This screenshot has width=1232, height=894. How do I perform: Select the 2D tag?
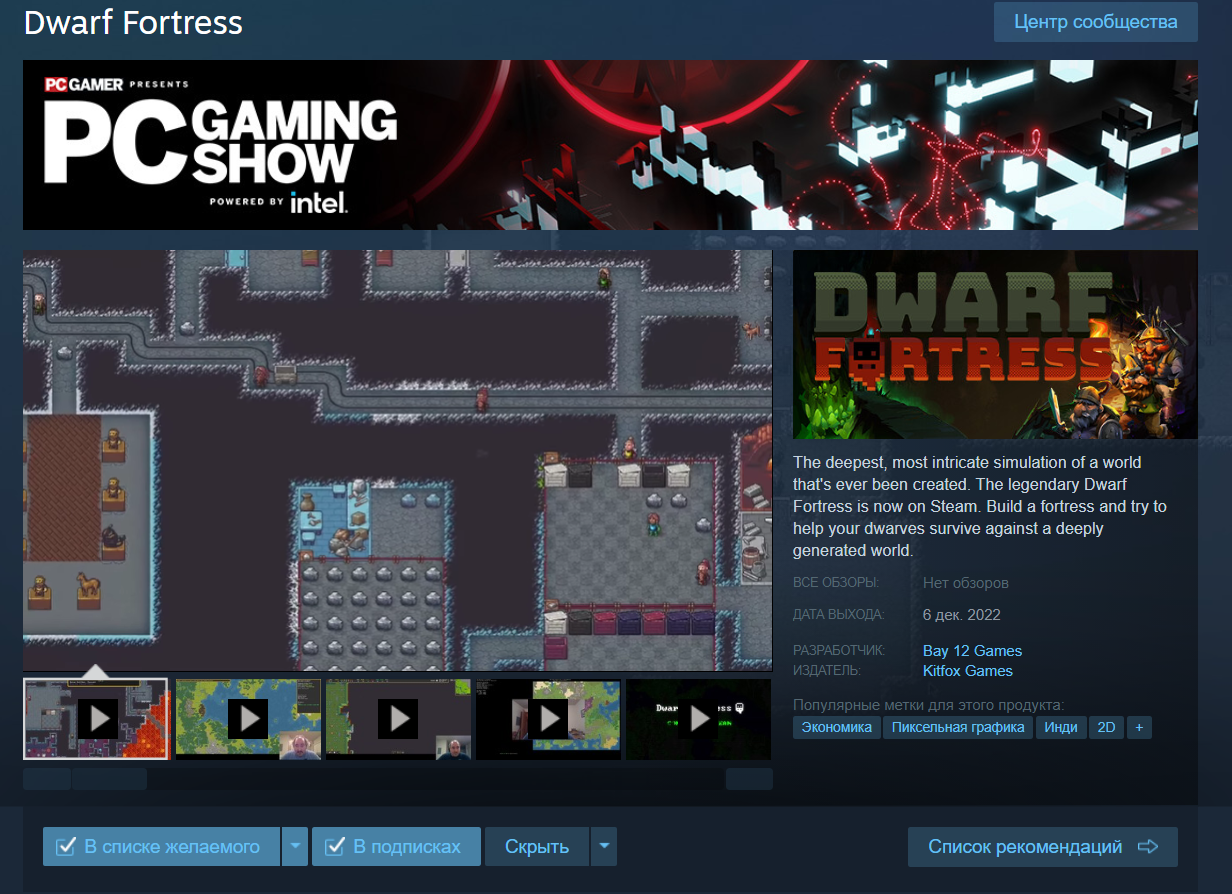[x=1106, y=727]
